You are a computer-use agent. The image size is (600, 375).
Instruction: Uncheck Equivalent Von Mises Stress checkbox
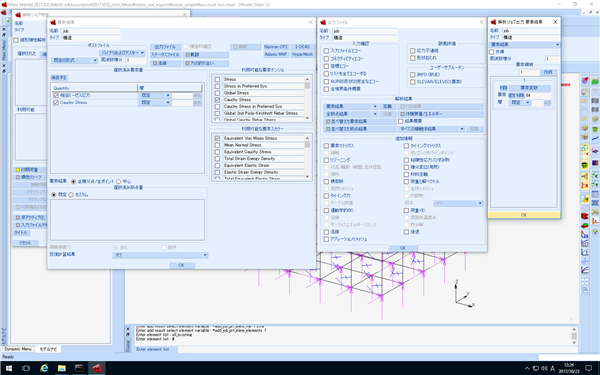217,139
